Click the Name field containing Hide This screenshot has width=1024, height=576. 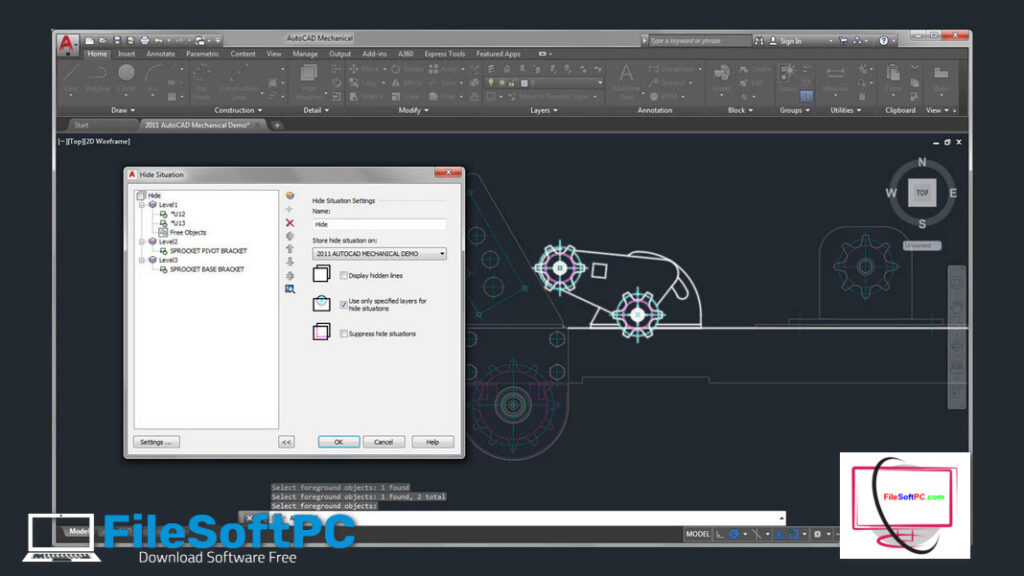click(379, 224)
